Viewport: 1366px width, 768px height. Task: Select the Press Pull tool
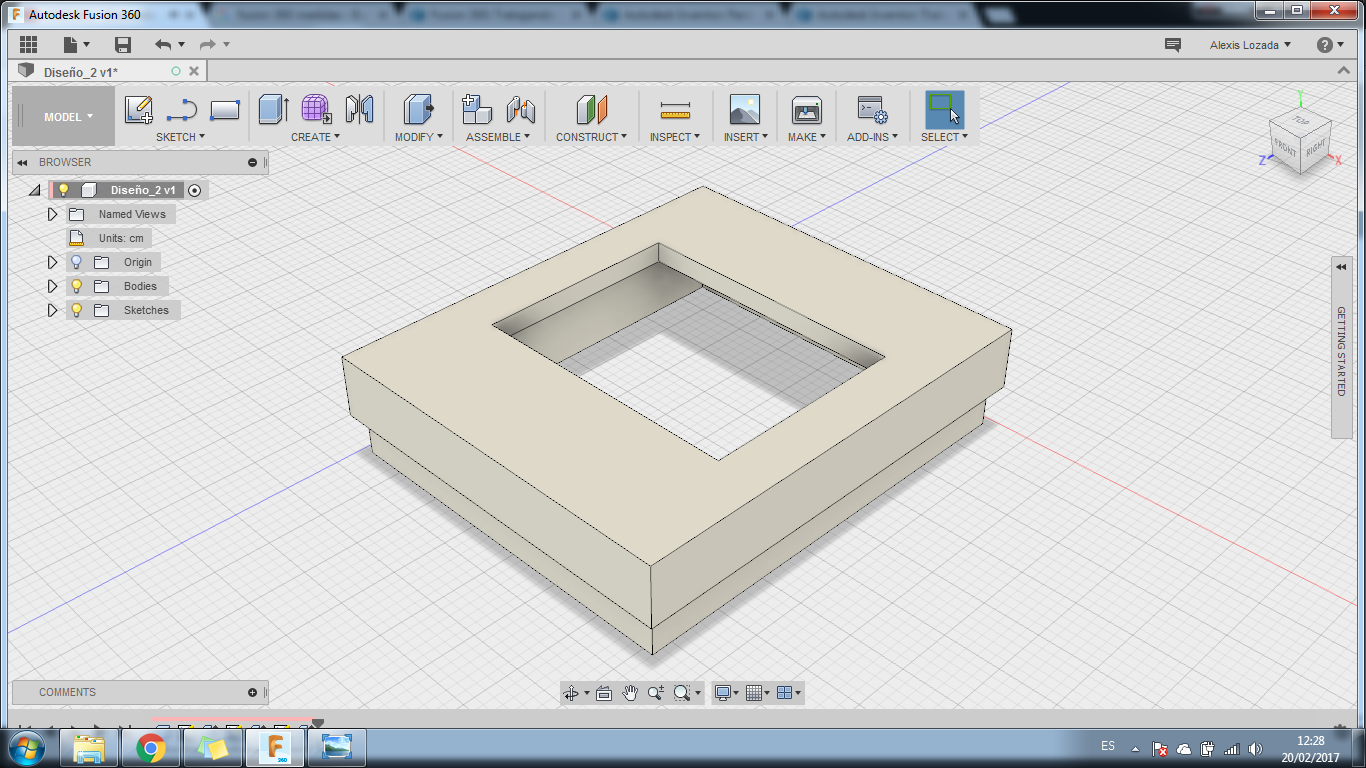(418, 109)
